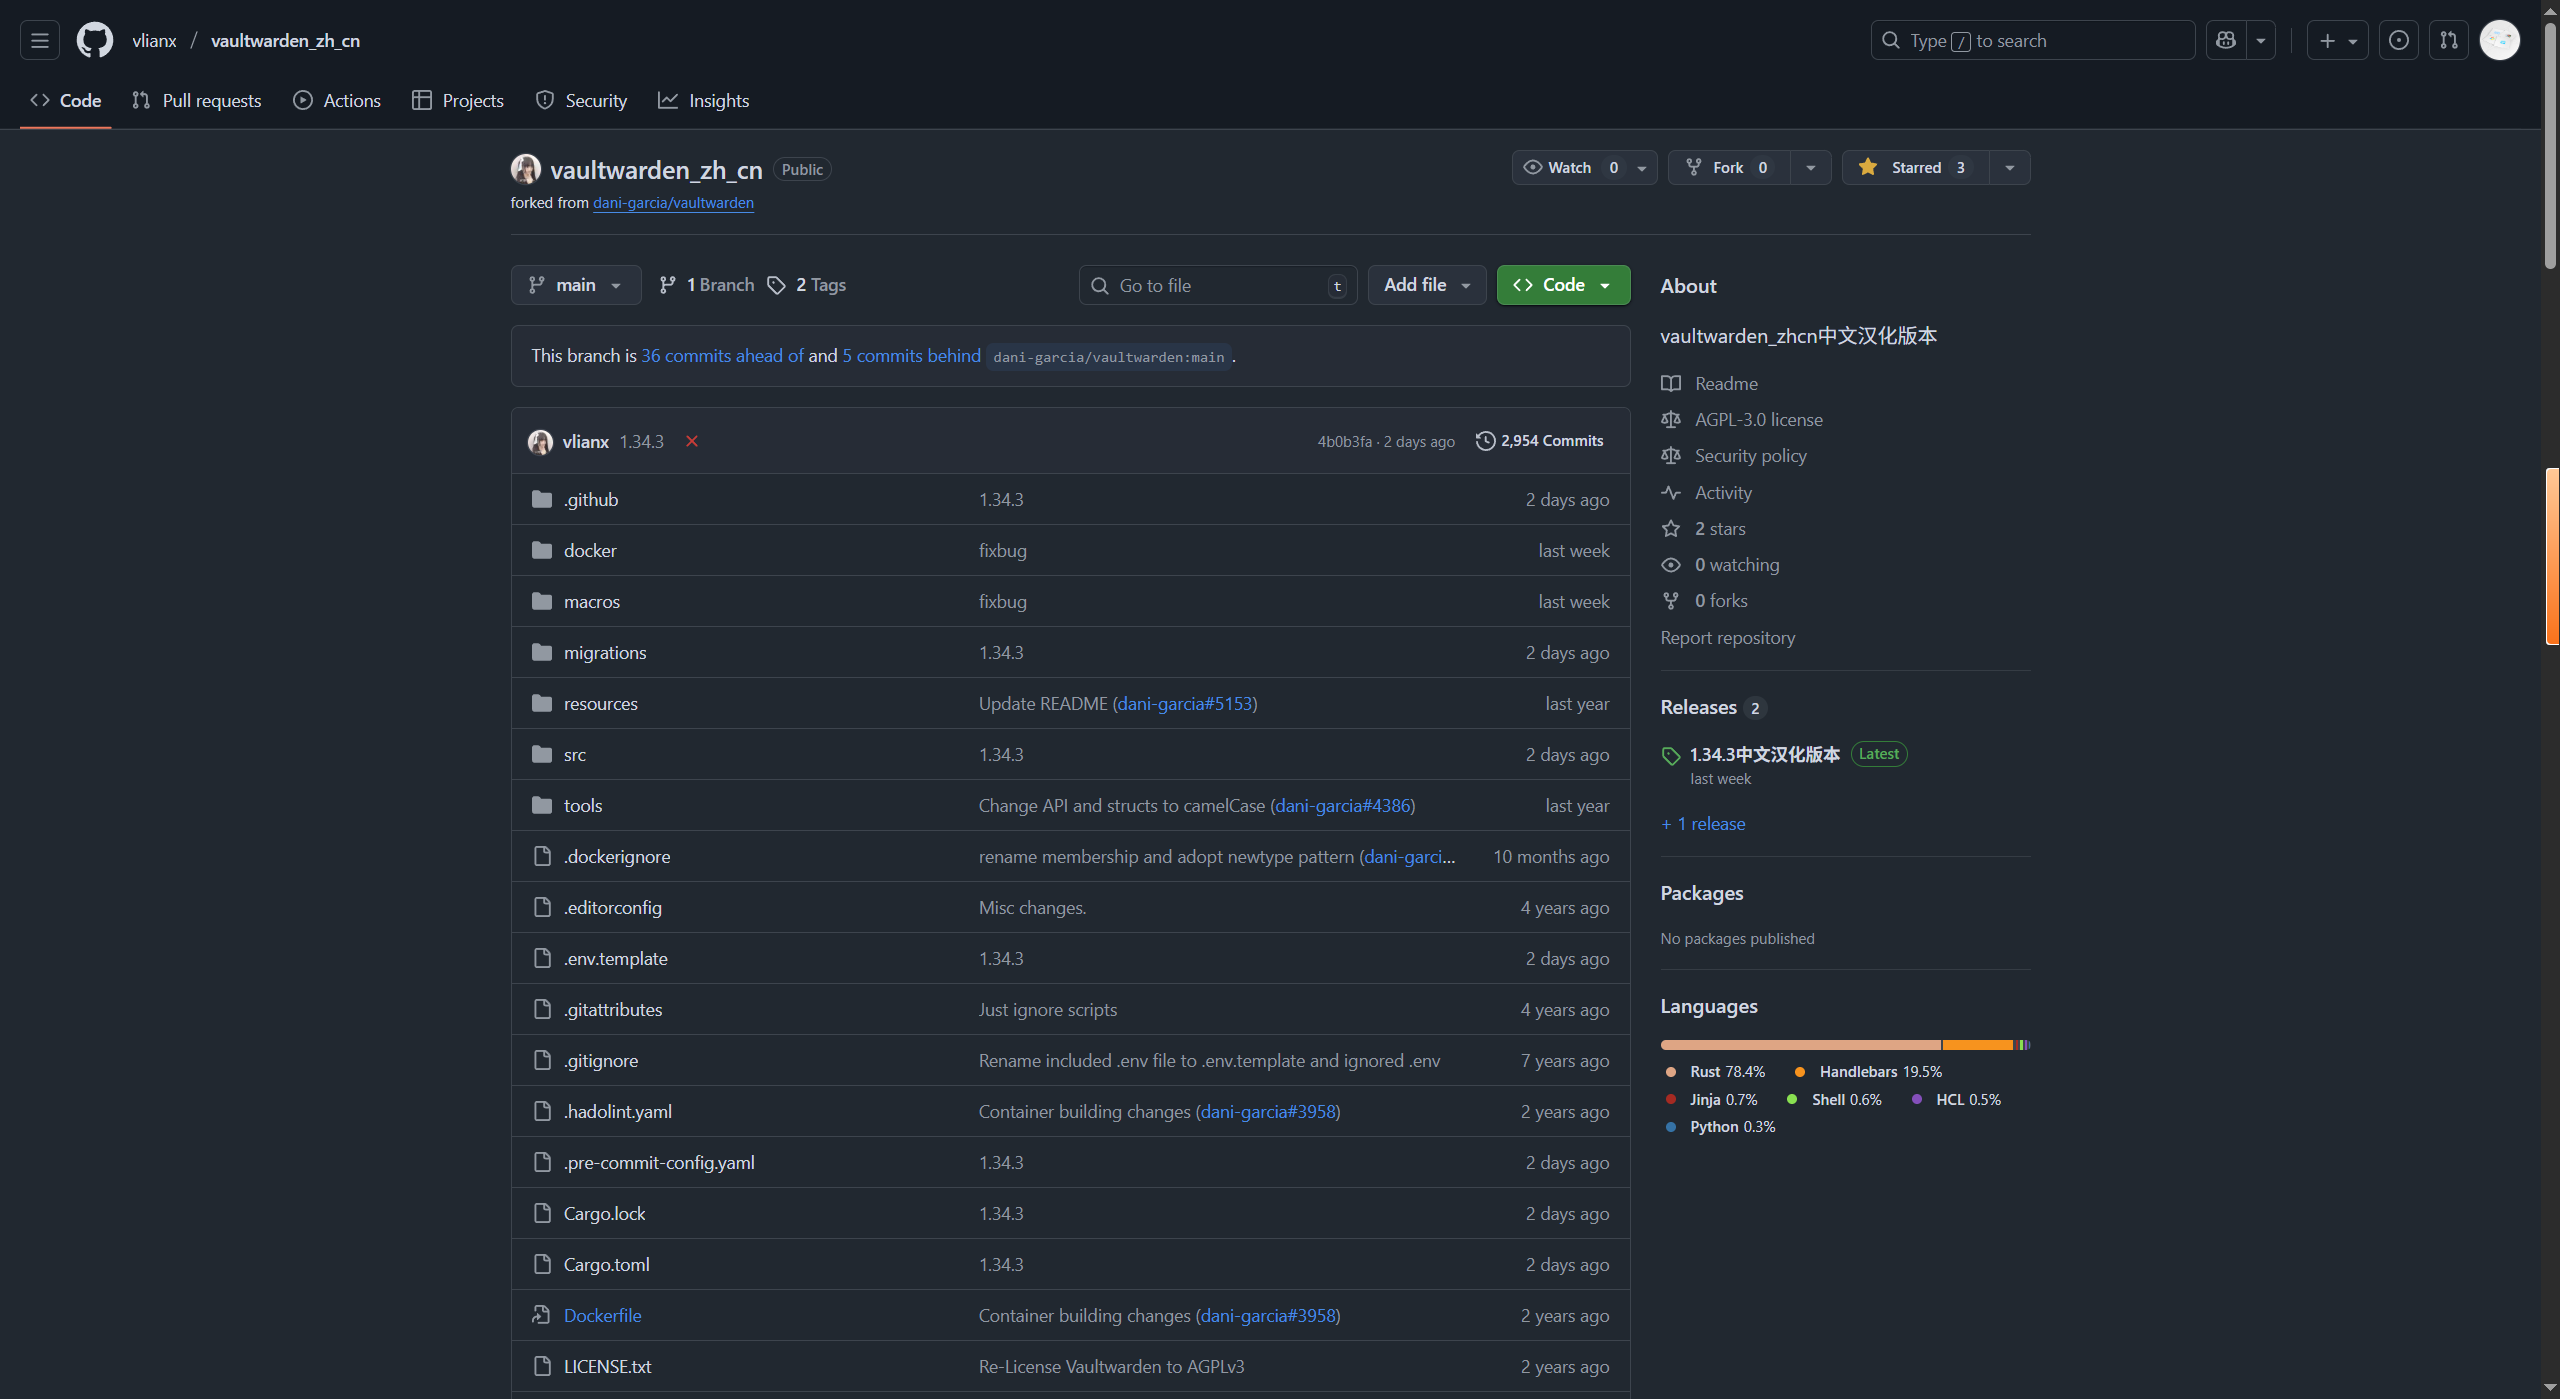The width and height of the screenshot is (2560, 1399).
Task: Expand the Add file dropdown
Action: tap(1426, 285)
